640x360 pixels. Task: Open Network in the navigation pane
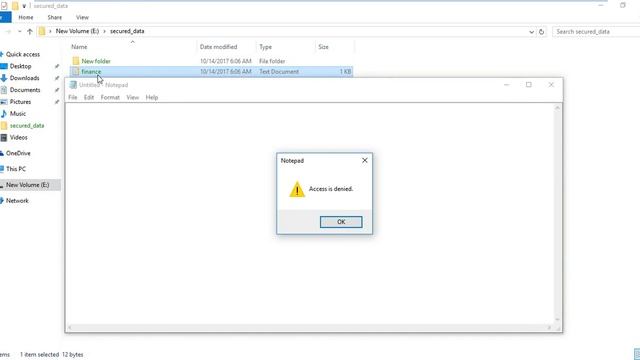click(17, 201)
